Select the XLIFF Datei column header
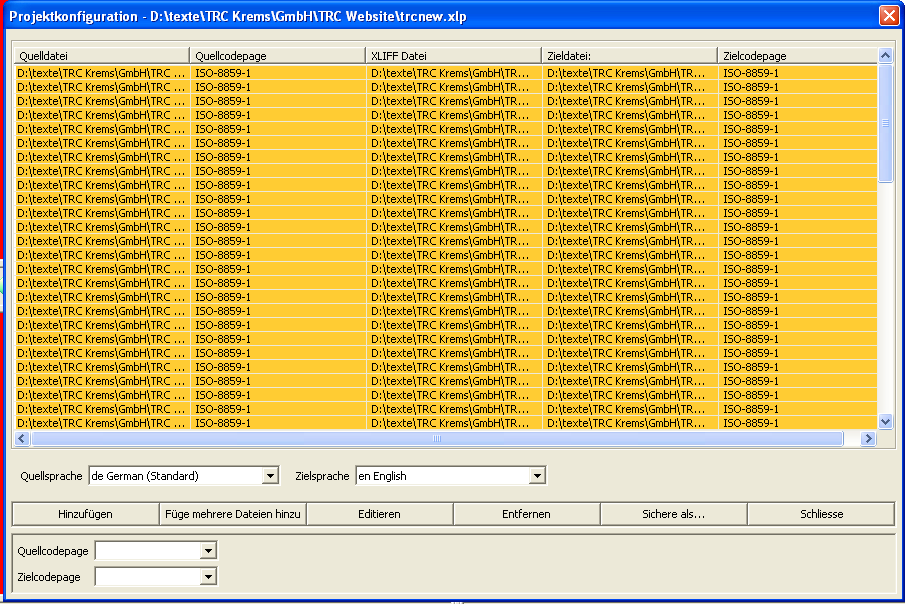This screenshot has height=604, width=905. coord(453,56)
